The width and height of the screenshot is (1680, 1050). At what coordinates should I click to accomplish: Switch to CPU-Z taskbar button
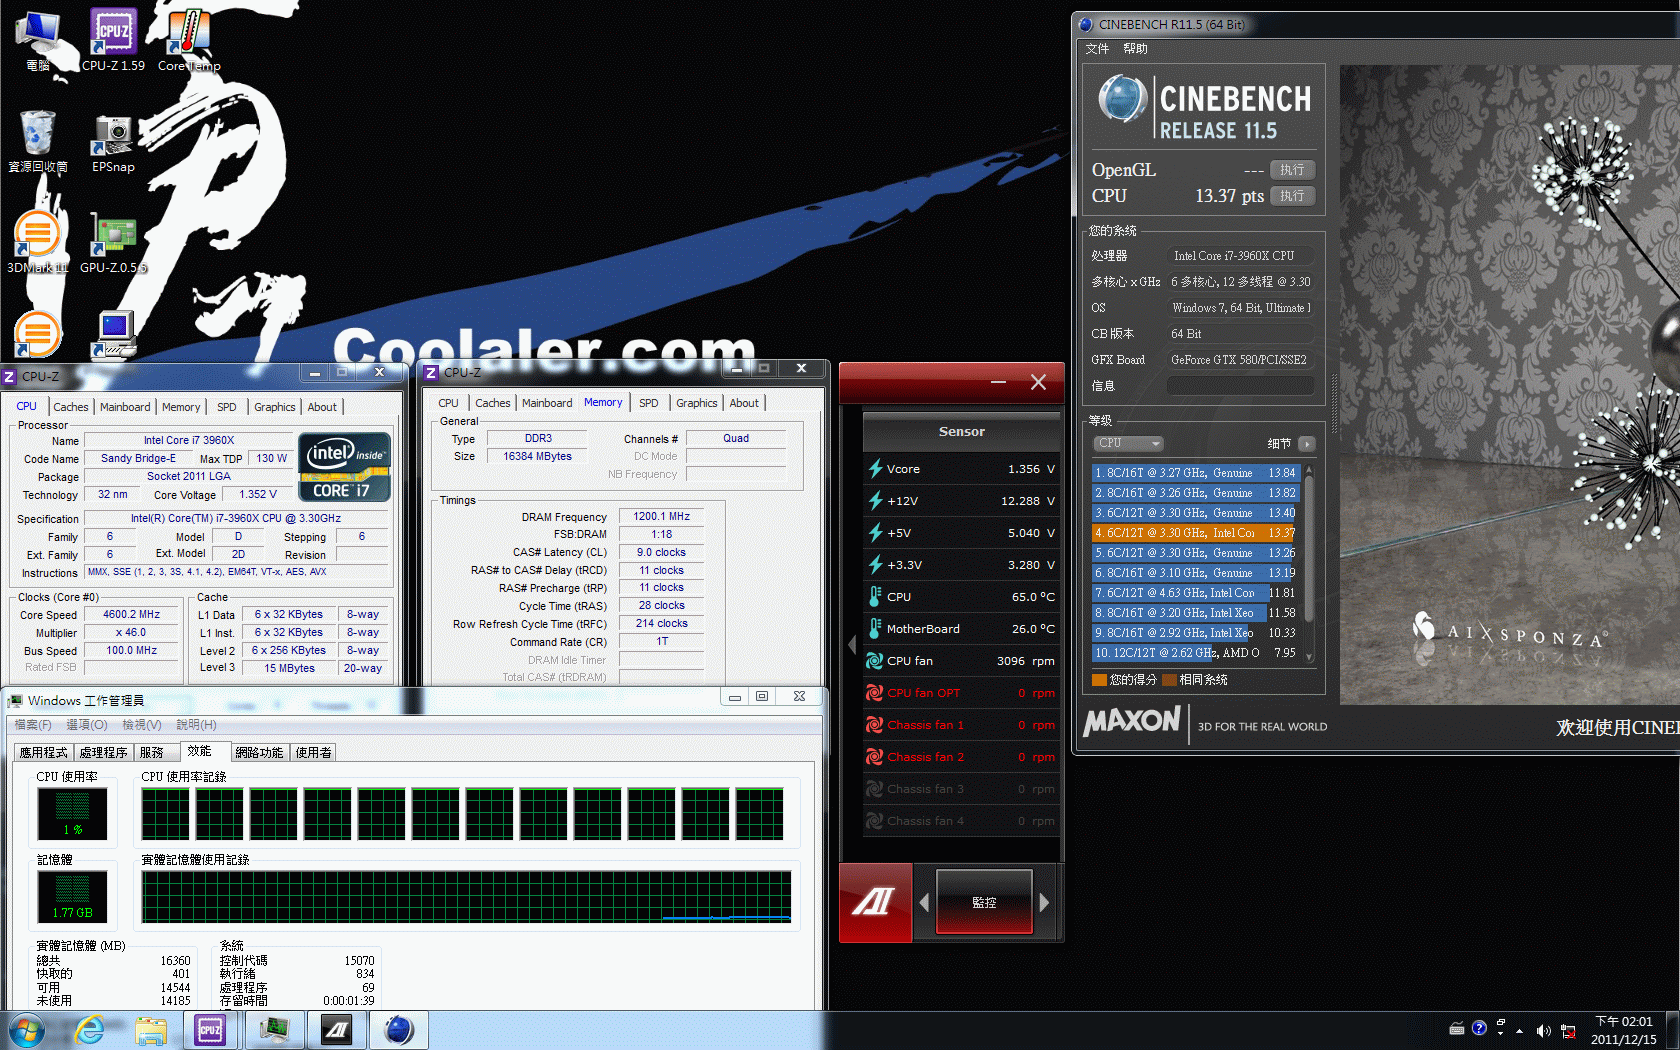pos(210,1030)
